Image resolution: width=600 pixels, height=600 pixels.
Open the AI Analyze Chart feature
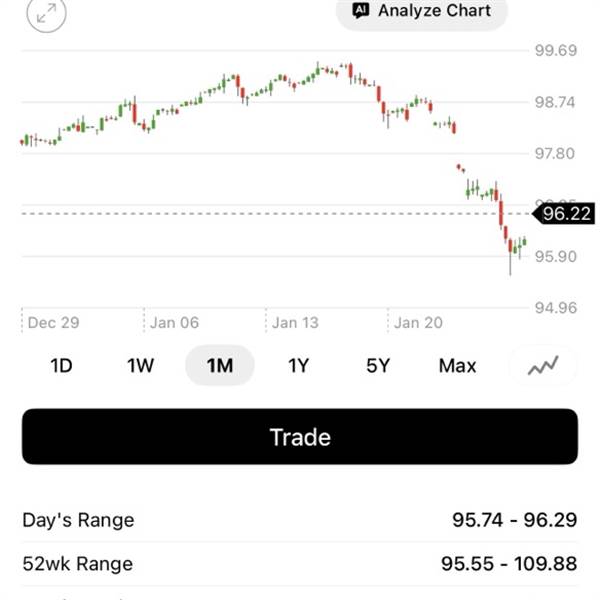coord(421,12)
